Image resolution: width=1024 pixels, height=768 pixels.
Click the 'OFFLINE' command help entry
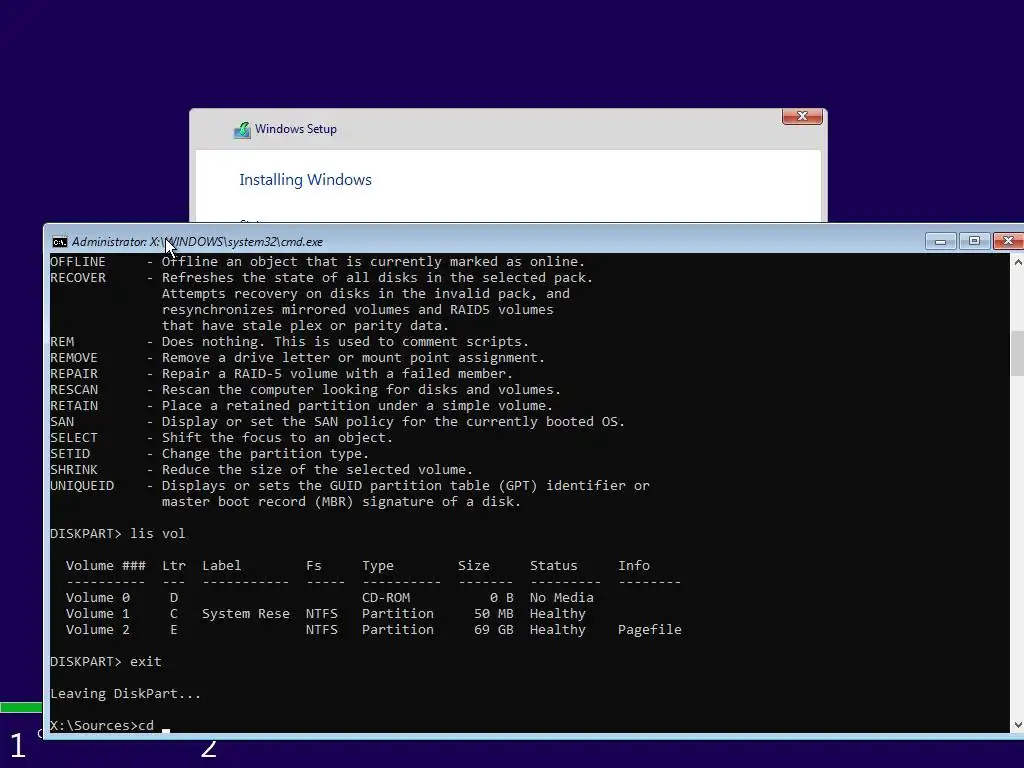coord(317,262)
